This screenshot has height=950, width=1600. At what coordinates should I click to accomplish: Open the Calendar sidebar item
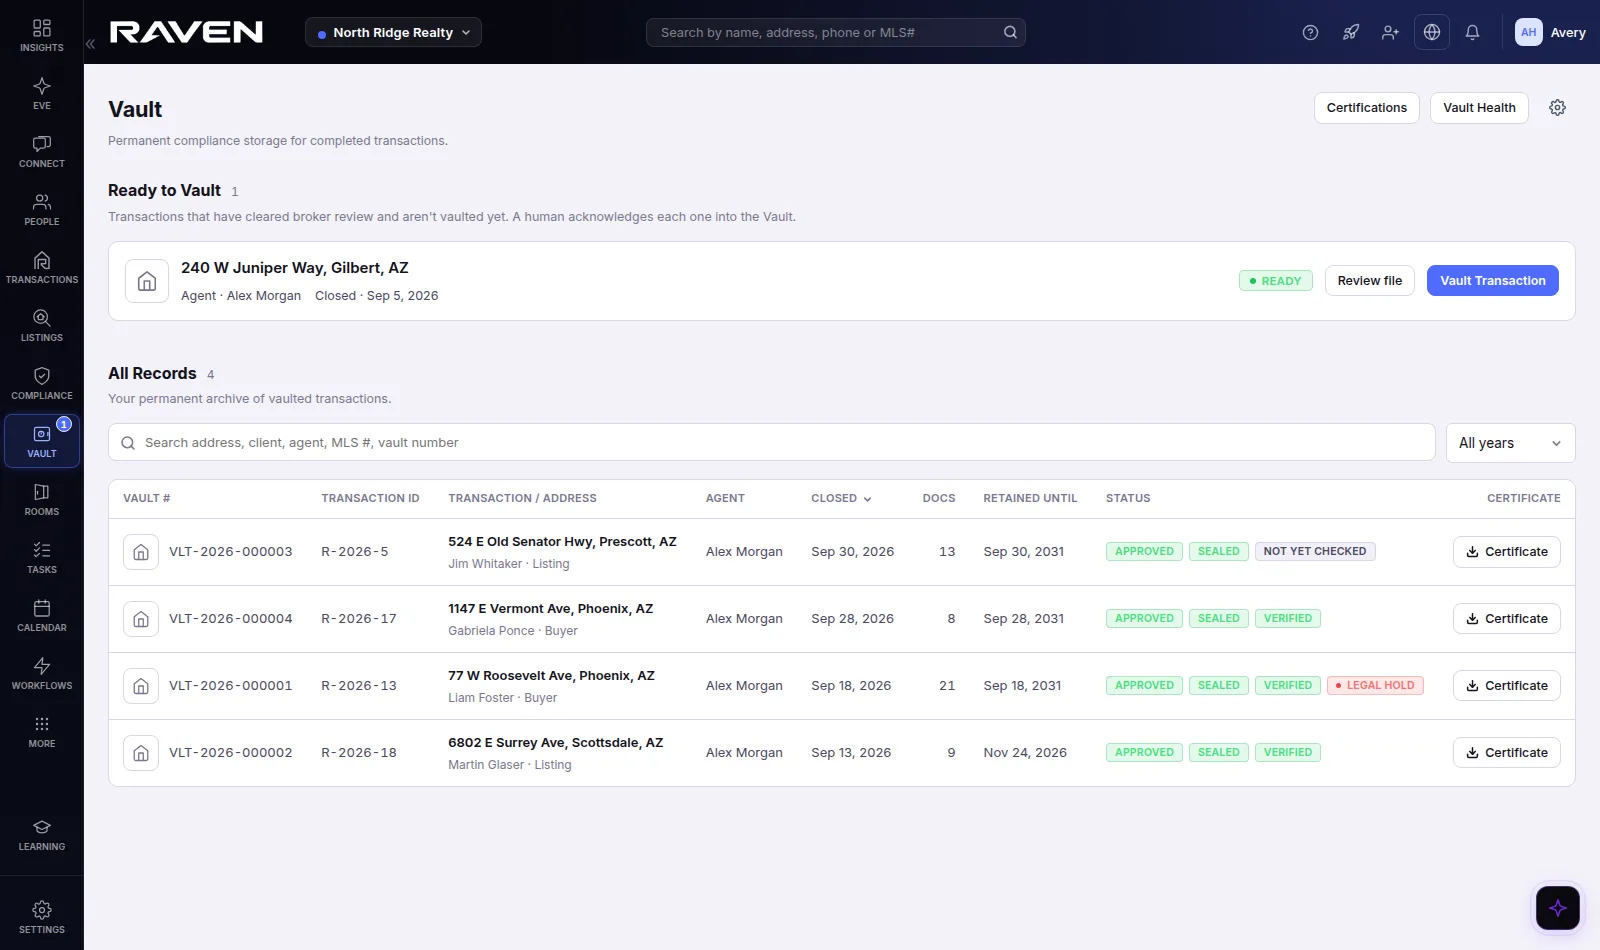(42, 615)
